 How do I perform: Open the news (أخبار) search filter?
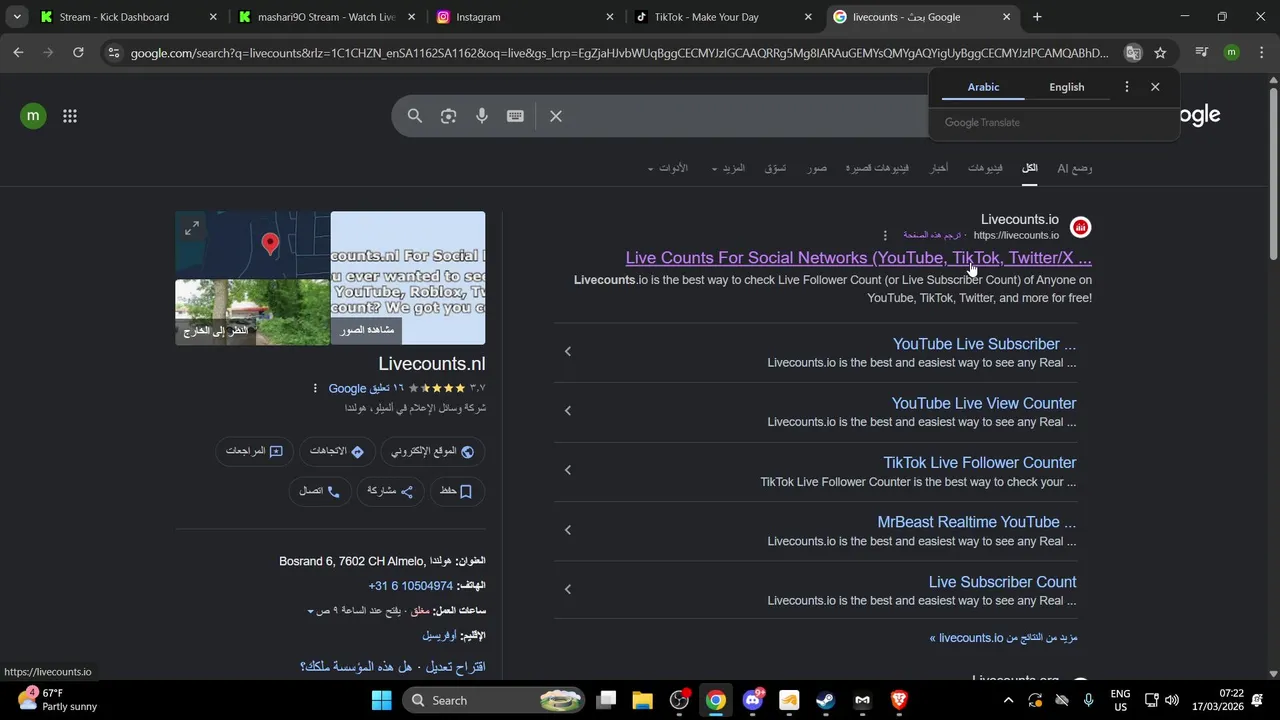(939, 168)
